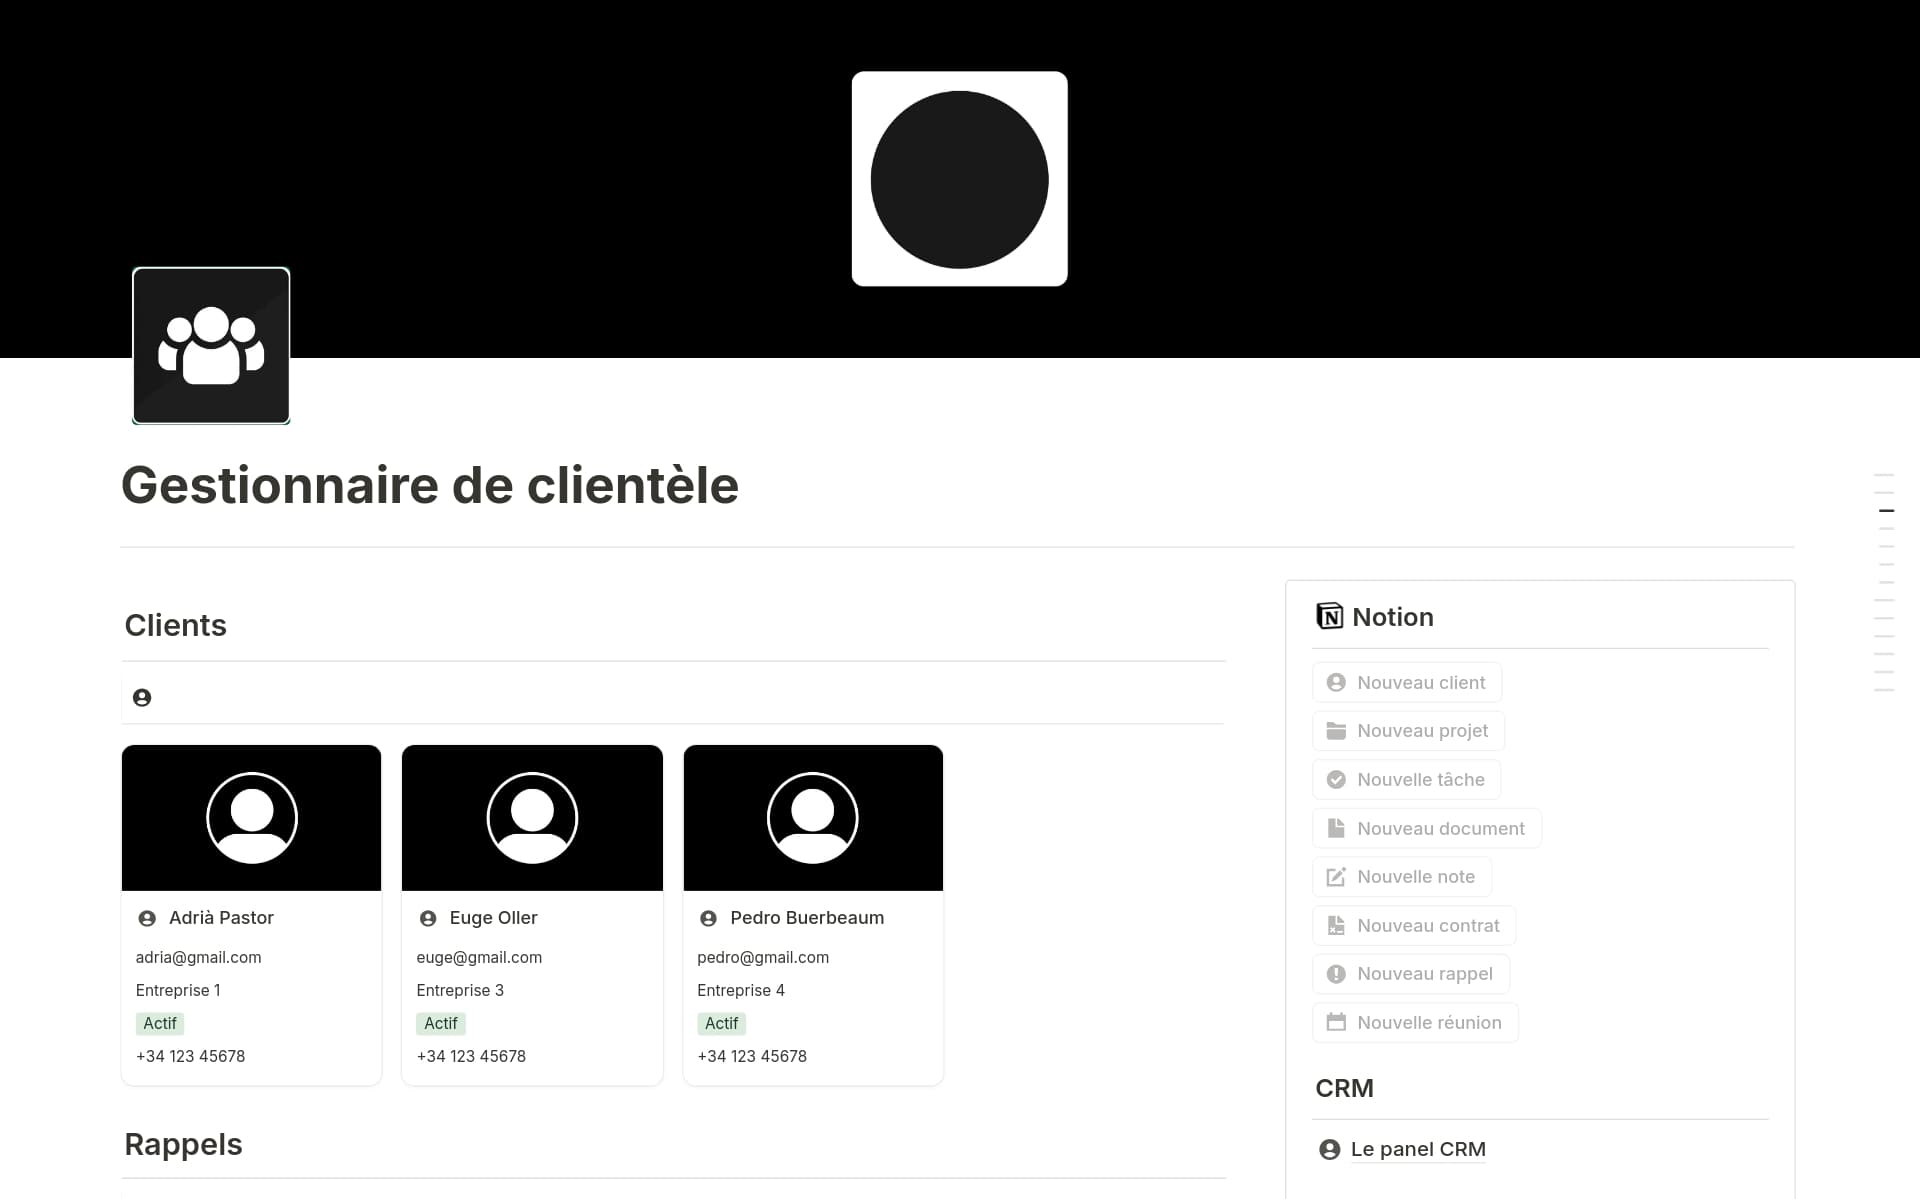
Task: Select the Gestionnaire de clientèle page title
Action: tap(430, 485)
